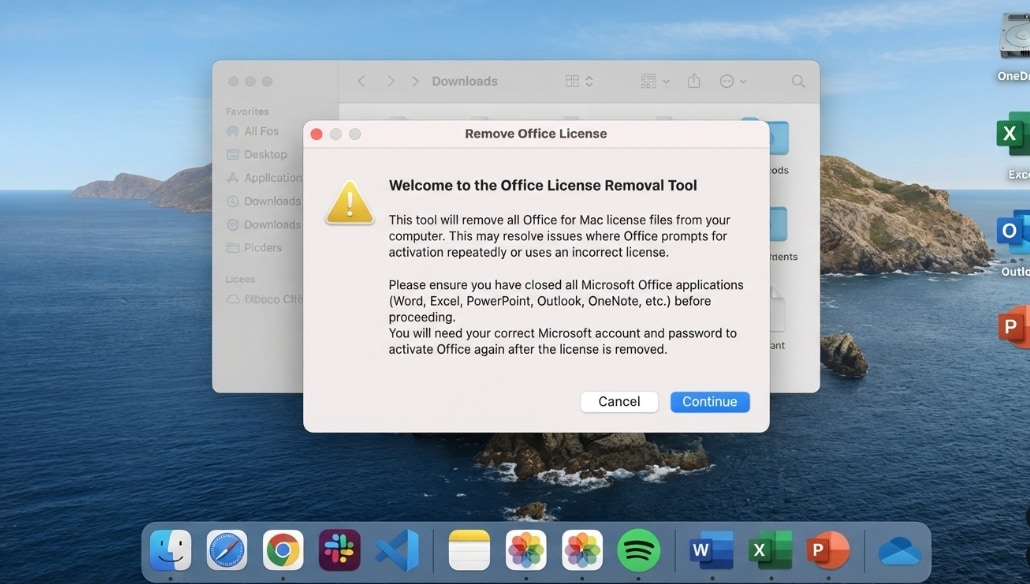Close the Remove Office License dialog
This screenshot has width=1030, height=584.
tap(317, 134)
